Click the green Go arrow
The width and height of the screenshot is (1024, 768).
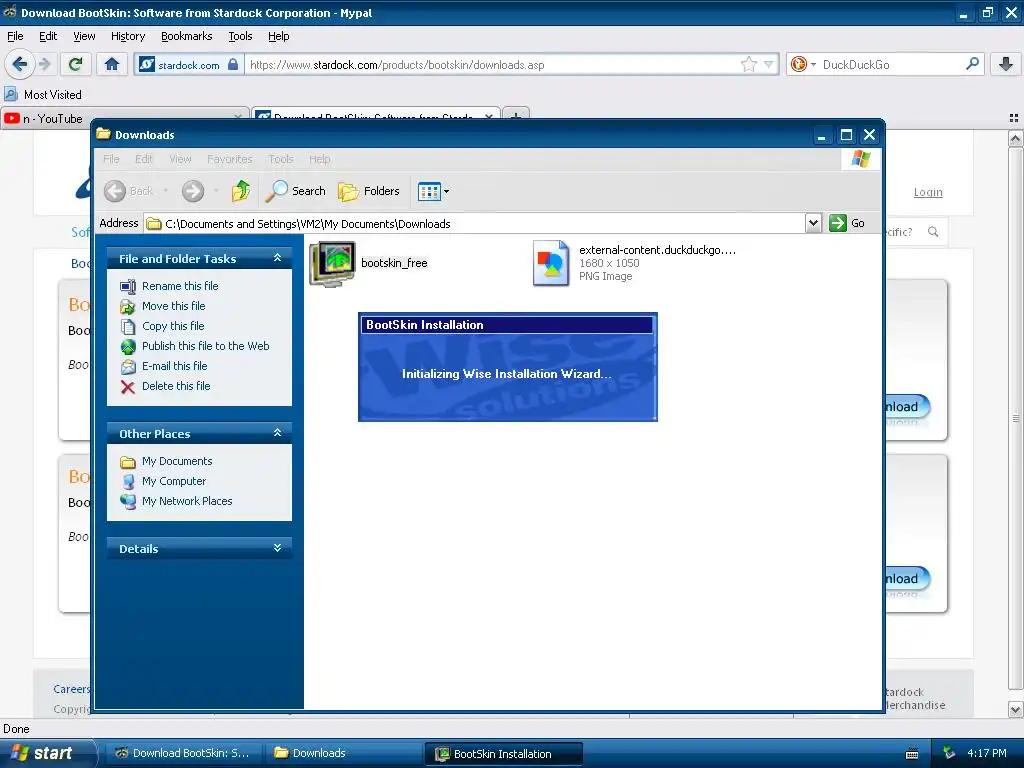tap(838, 223)
